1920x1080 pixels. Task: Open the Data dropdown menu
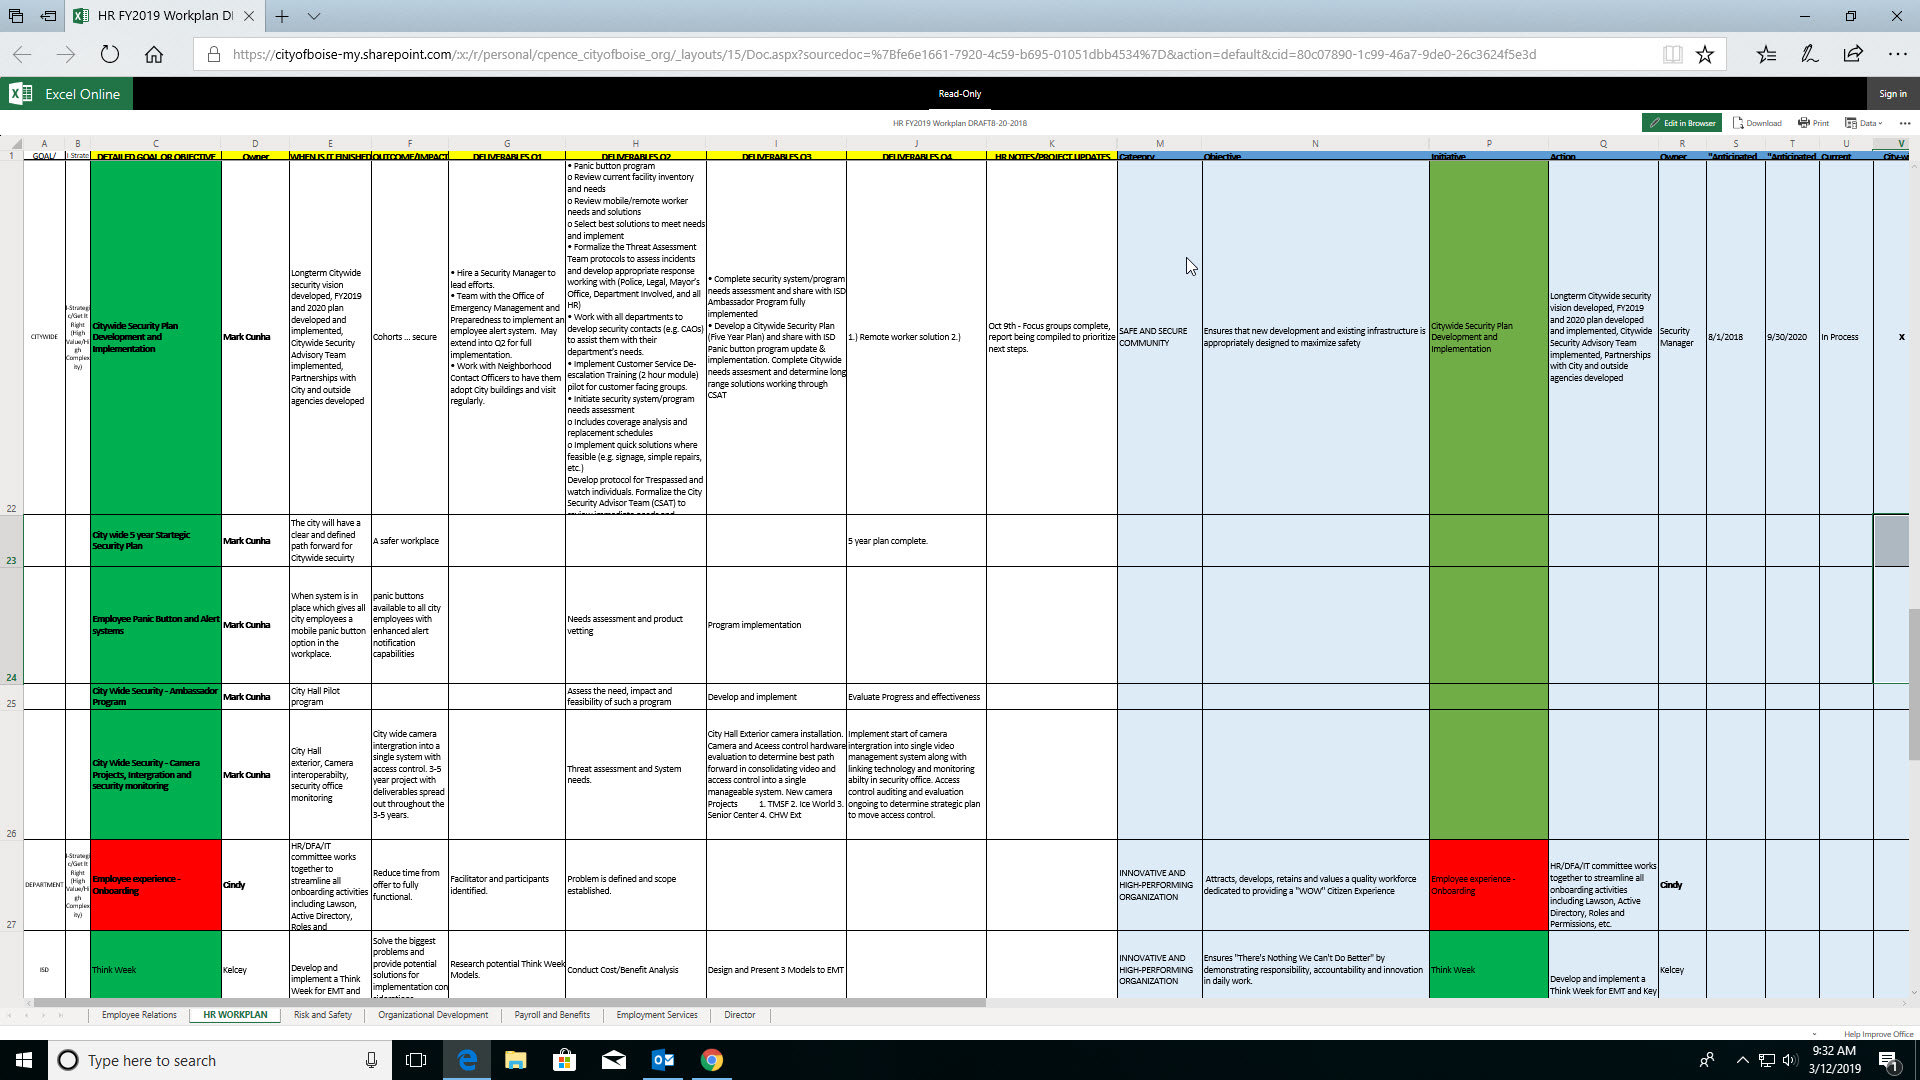click(x=1864, y=123)
